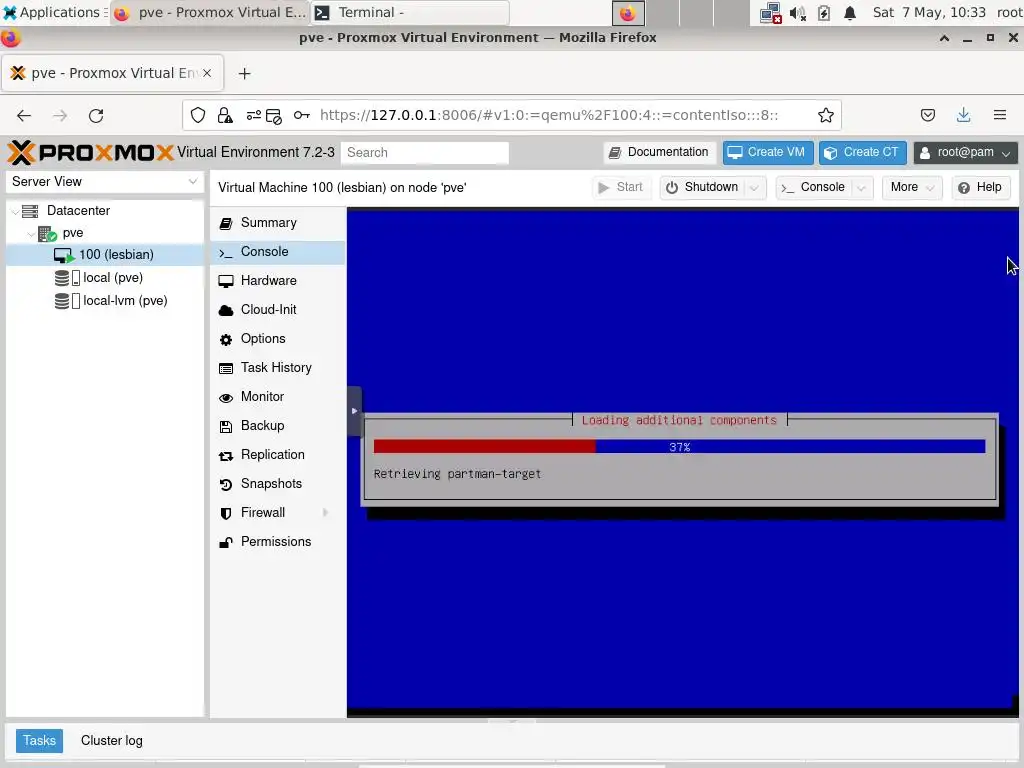This screenshot has height=768, width=1024.
Task: Click the Proxmox logo
Action: click(x=90, y=152)
